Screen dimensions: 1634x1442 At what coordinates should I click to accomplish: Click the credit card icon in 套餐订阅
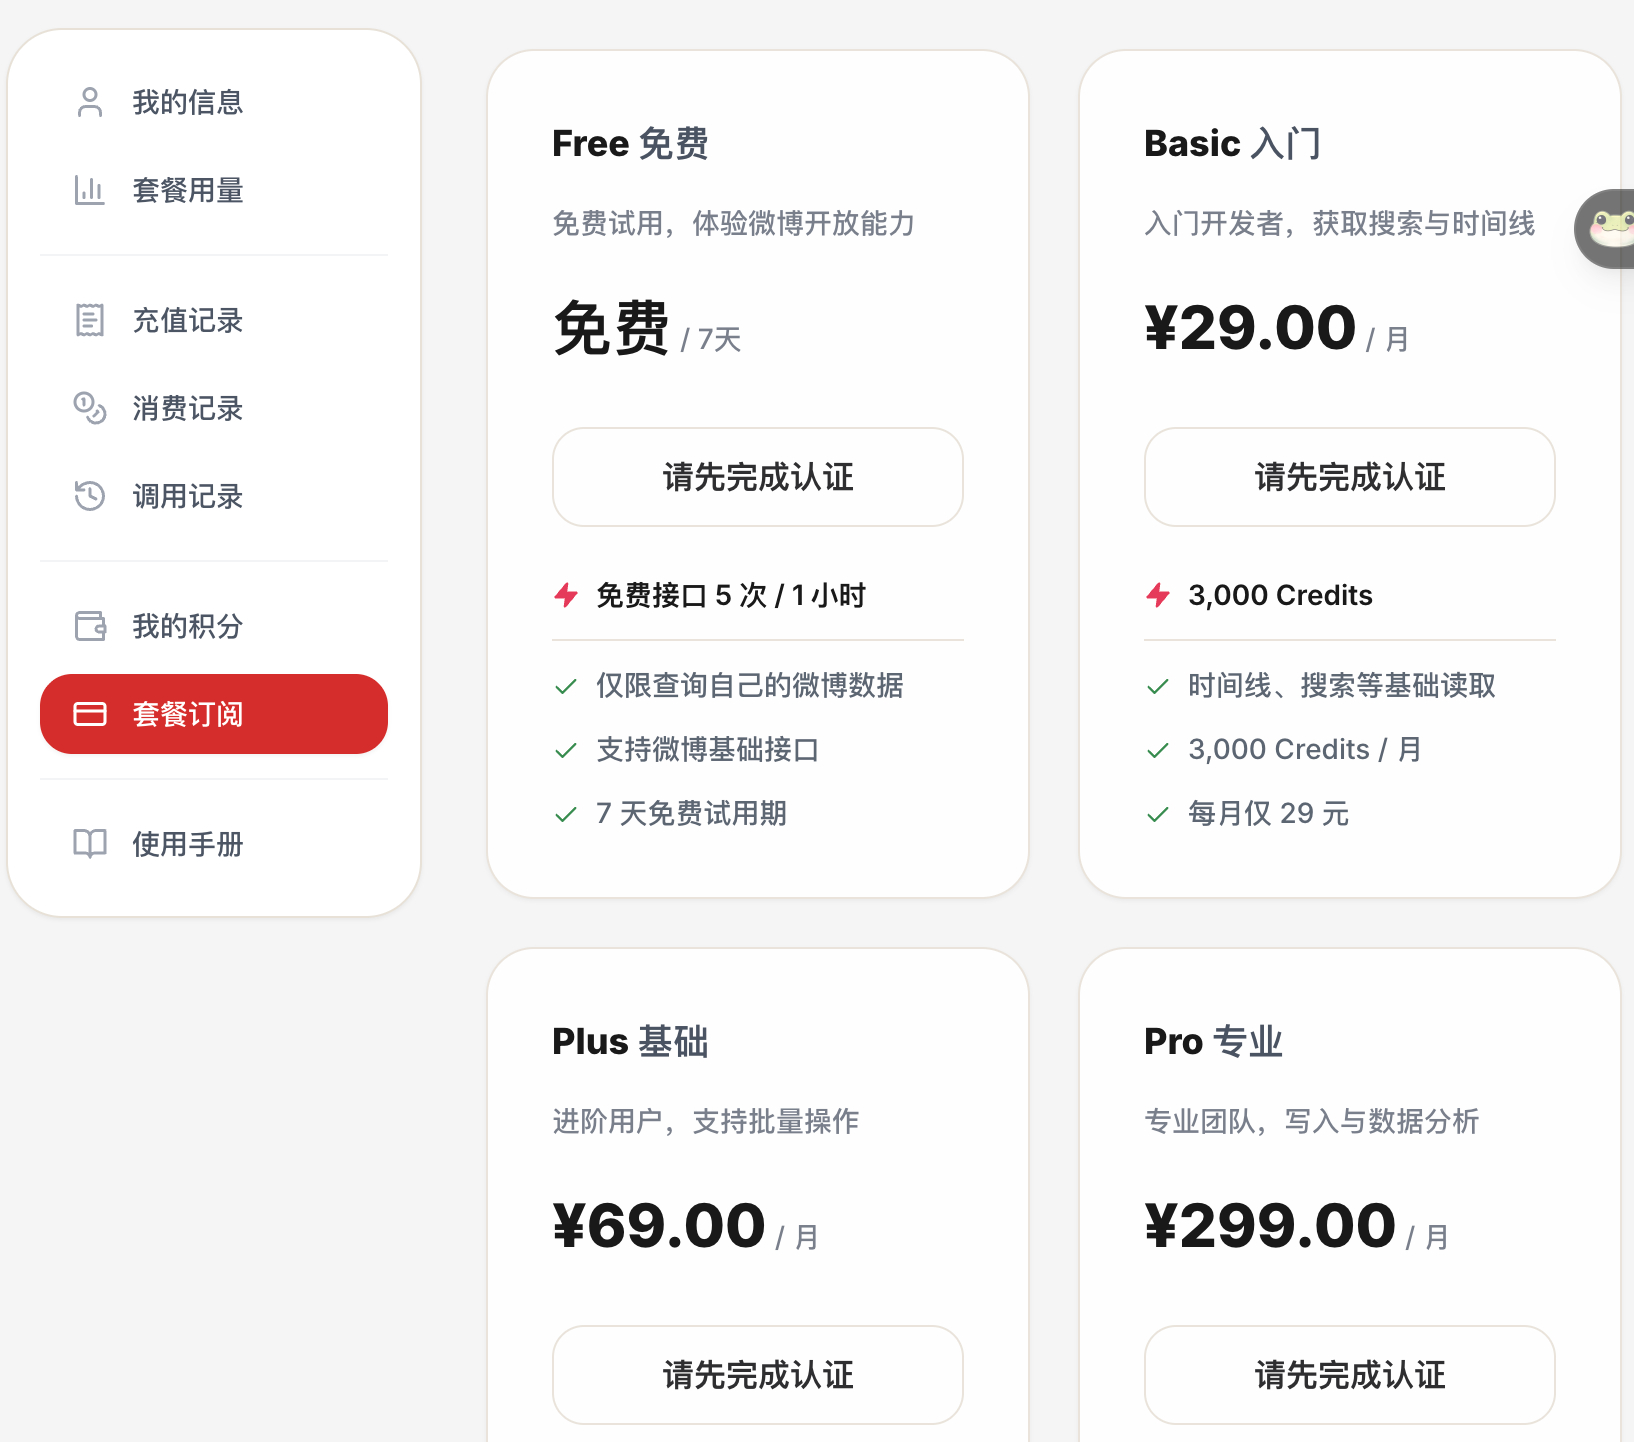point(90,714)
